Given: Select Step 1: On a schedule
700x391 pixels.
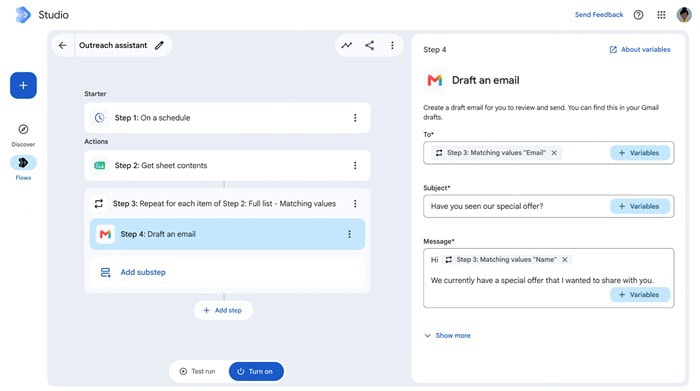Looking at the screenshot, I should coord(227,118).
